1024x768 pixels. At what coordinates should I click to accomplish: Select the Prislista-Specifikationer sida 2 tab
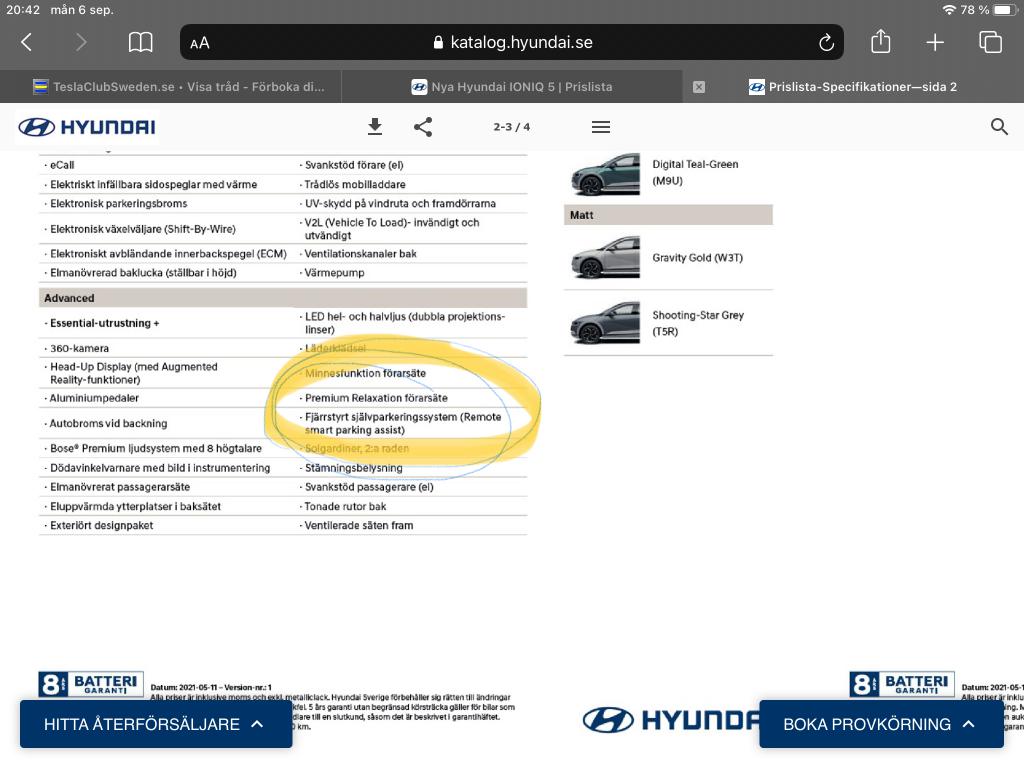853,87
